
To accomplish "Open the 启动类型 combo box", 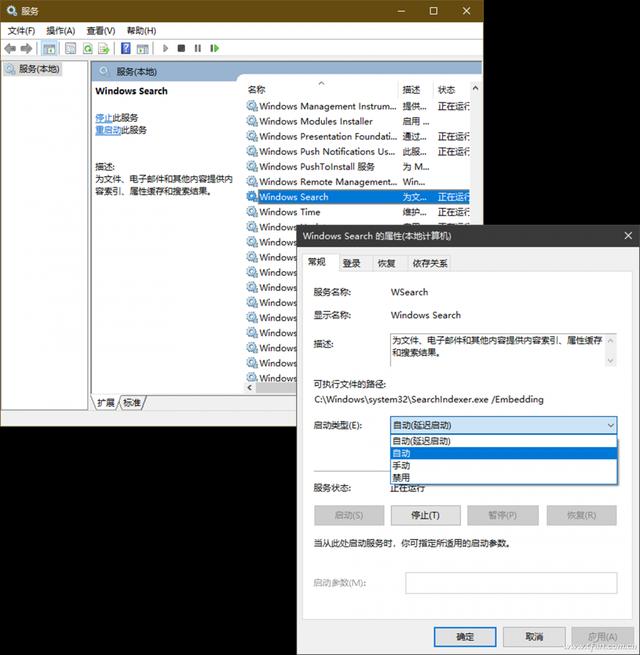I will [x=503, y=425].
